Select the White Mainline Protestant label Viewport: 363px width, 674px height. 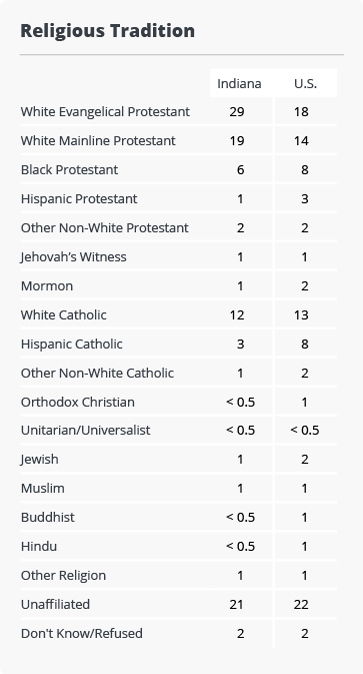click(98, 141)
